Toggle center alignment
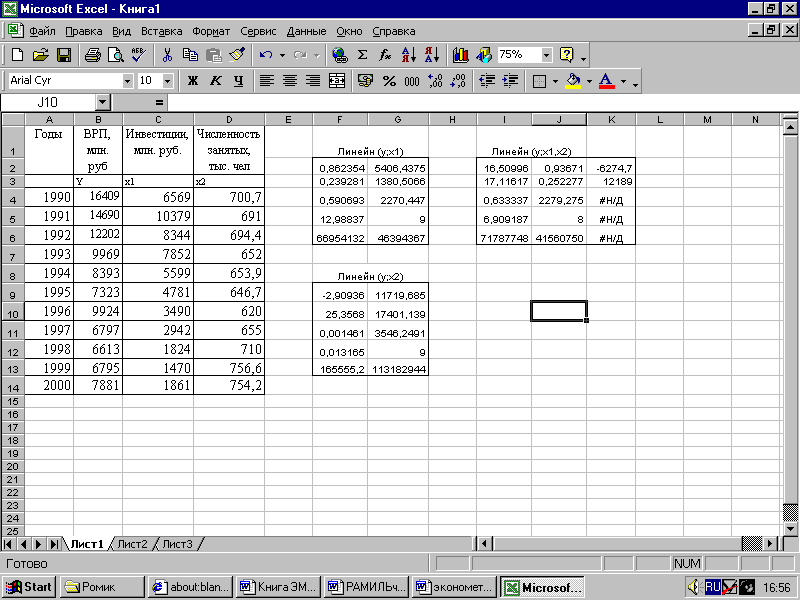Image resolution: width=800 pixels, height=600 pixels. pyautogui.click(x=290, y=81)
